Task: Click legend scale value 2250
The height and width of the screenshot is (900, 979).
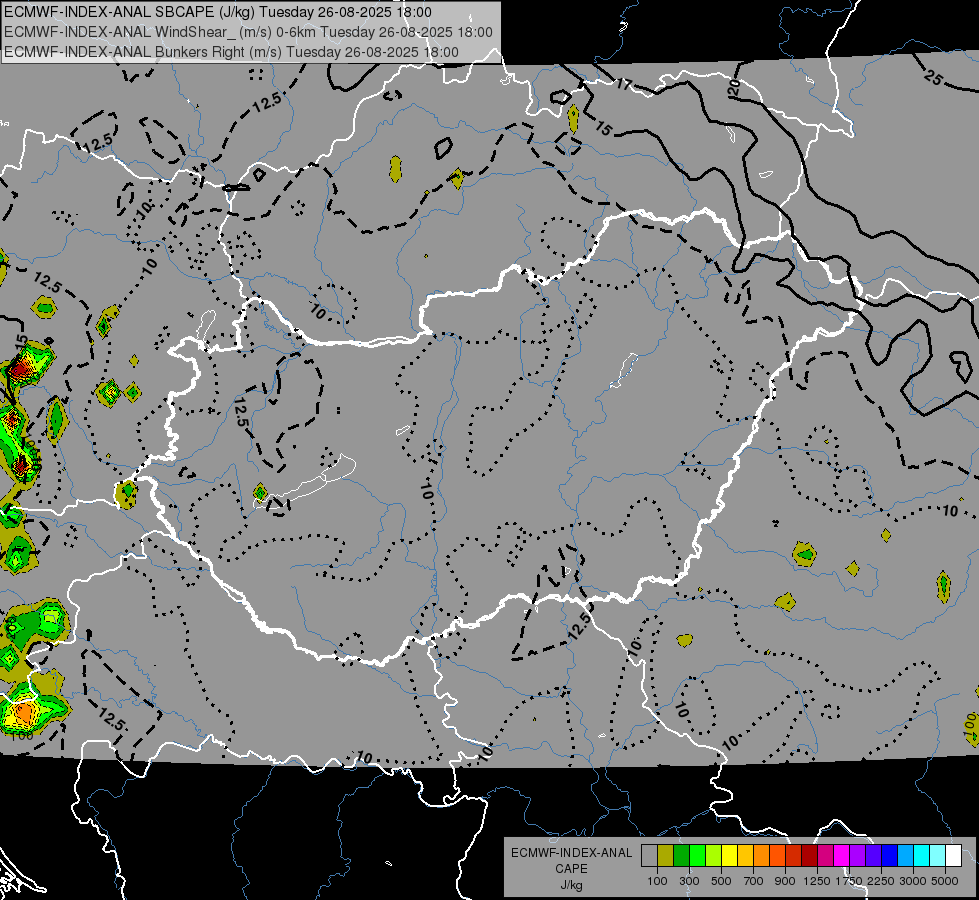Action: [882, 881]
